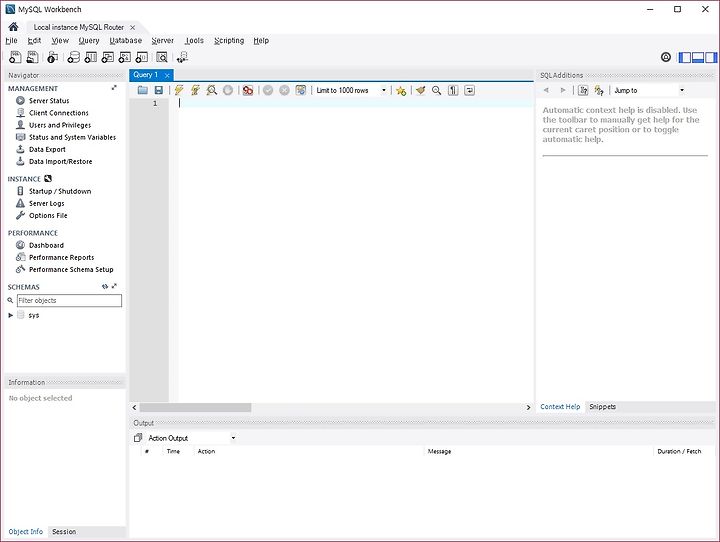This screenshot has height=542, width=720.
Task: Click the Filter objects search field
Action: click(69, 300)
